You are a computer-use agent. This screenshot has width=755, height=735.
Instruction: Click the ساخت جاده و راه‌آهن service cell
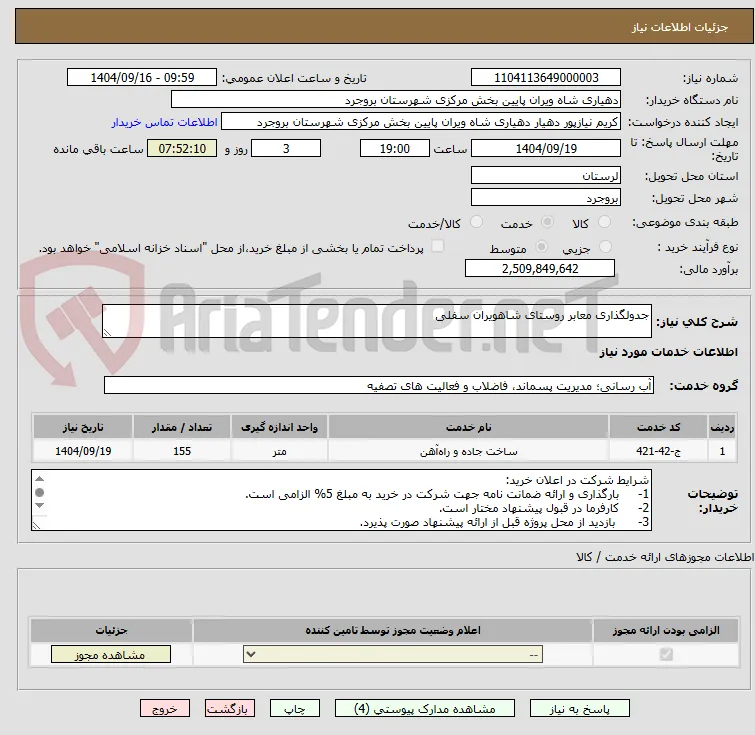469,451
